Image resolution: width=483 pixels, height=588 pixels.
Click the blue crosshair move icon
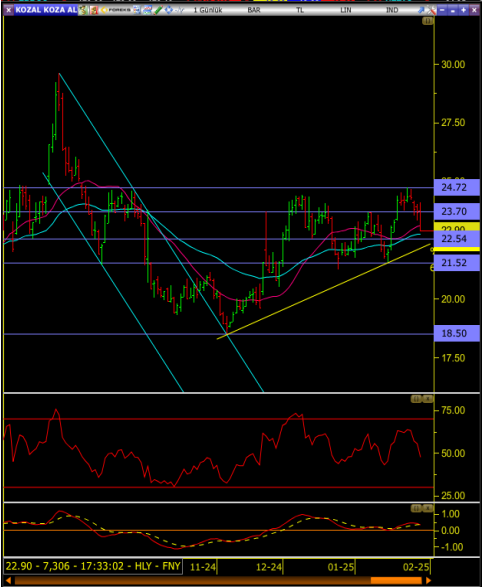168,10
